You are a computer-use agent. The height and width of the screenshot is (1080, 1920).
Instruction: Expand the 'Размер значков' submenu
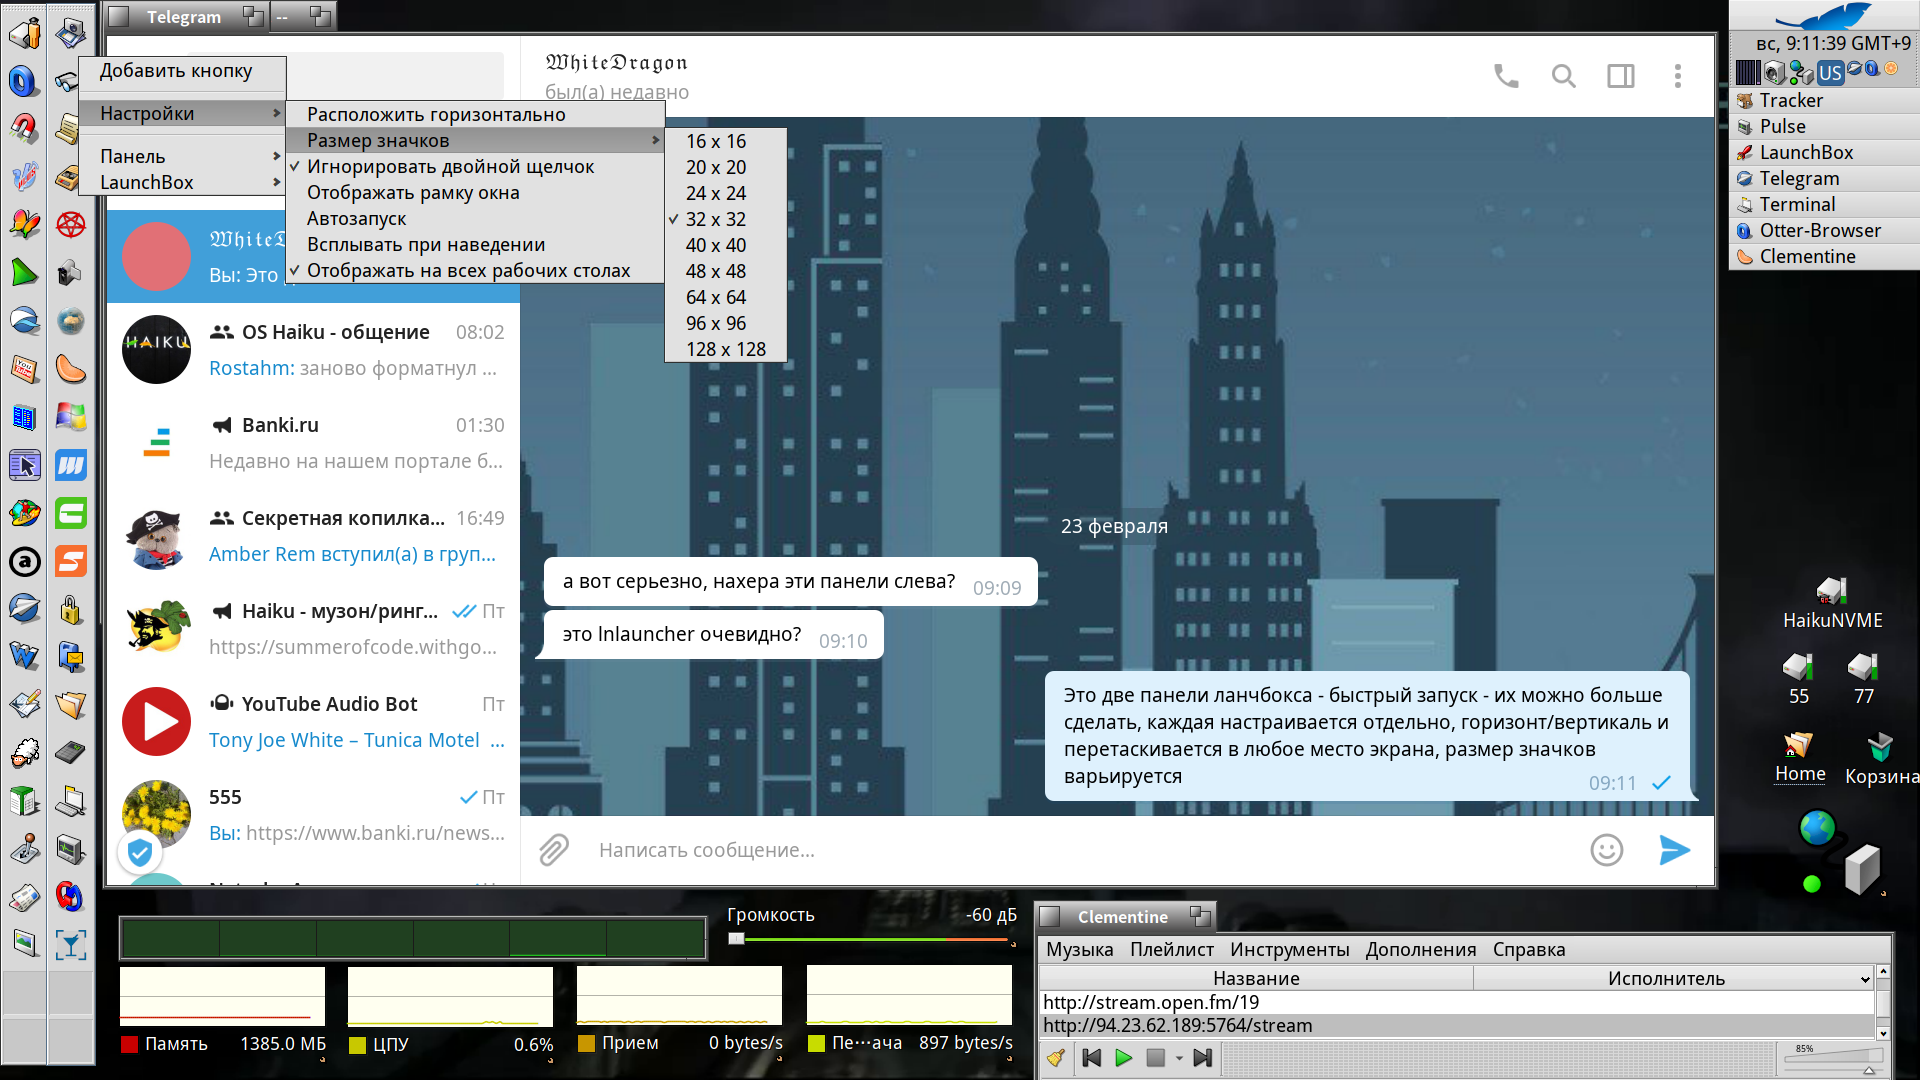pos(475,141)
